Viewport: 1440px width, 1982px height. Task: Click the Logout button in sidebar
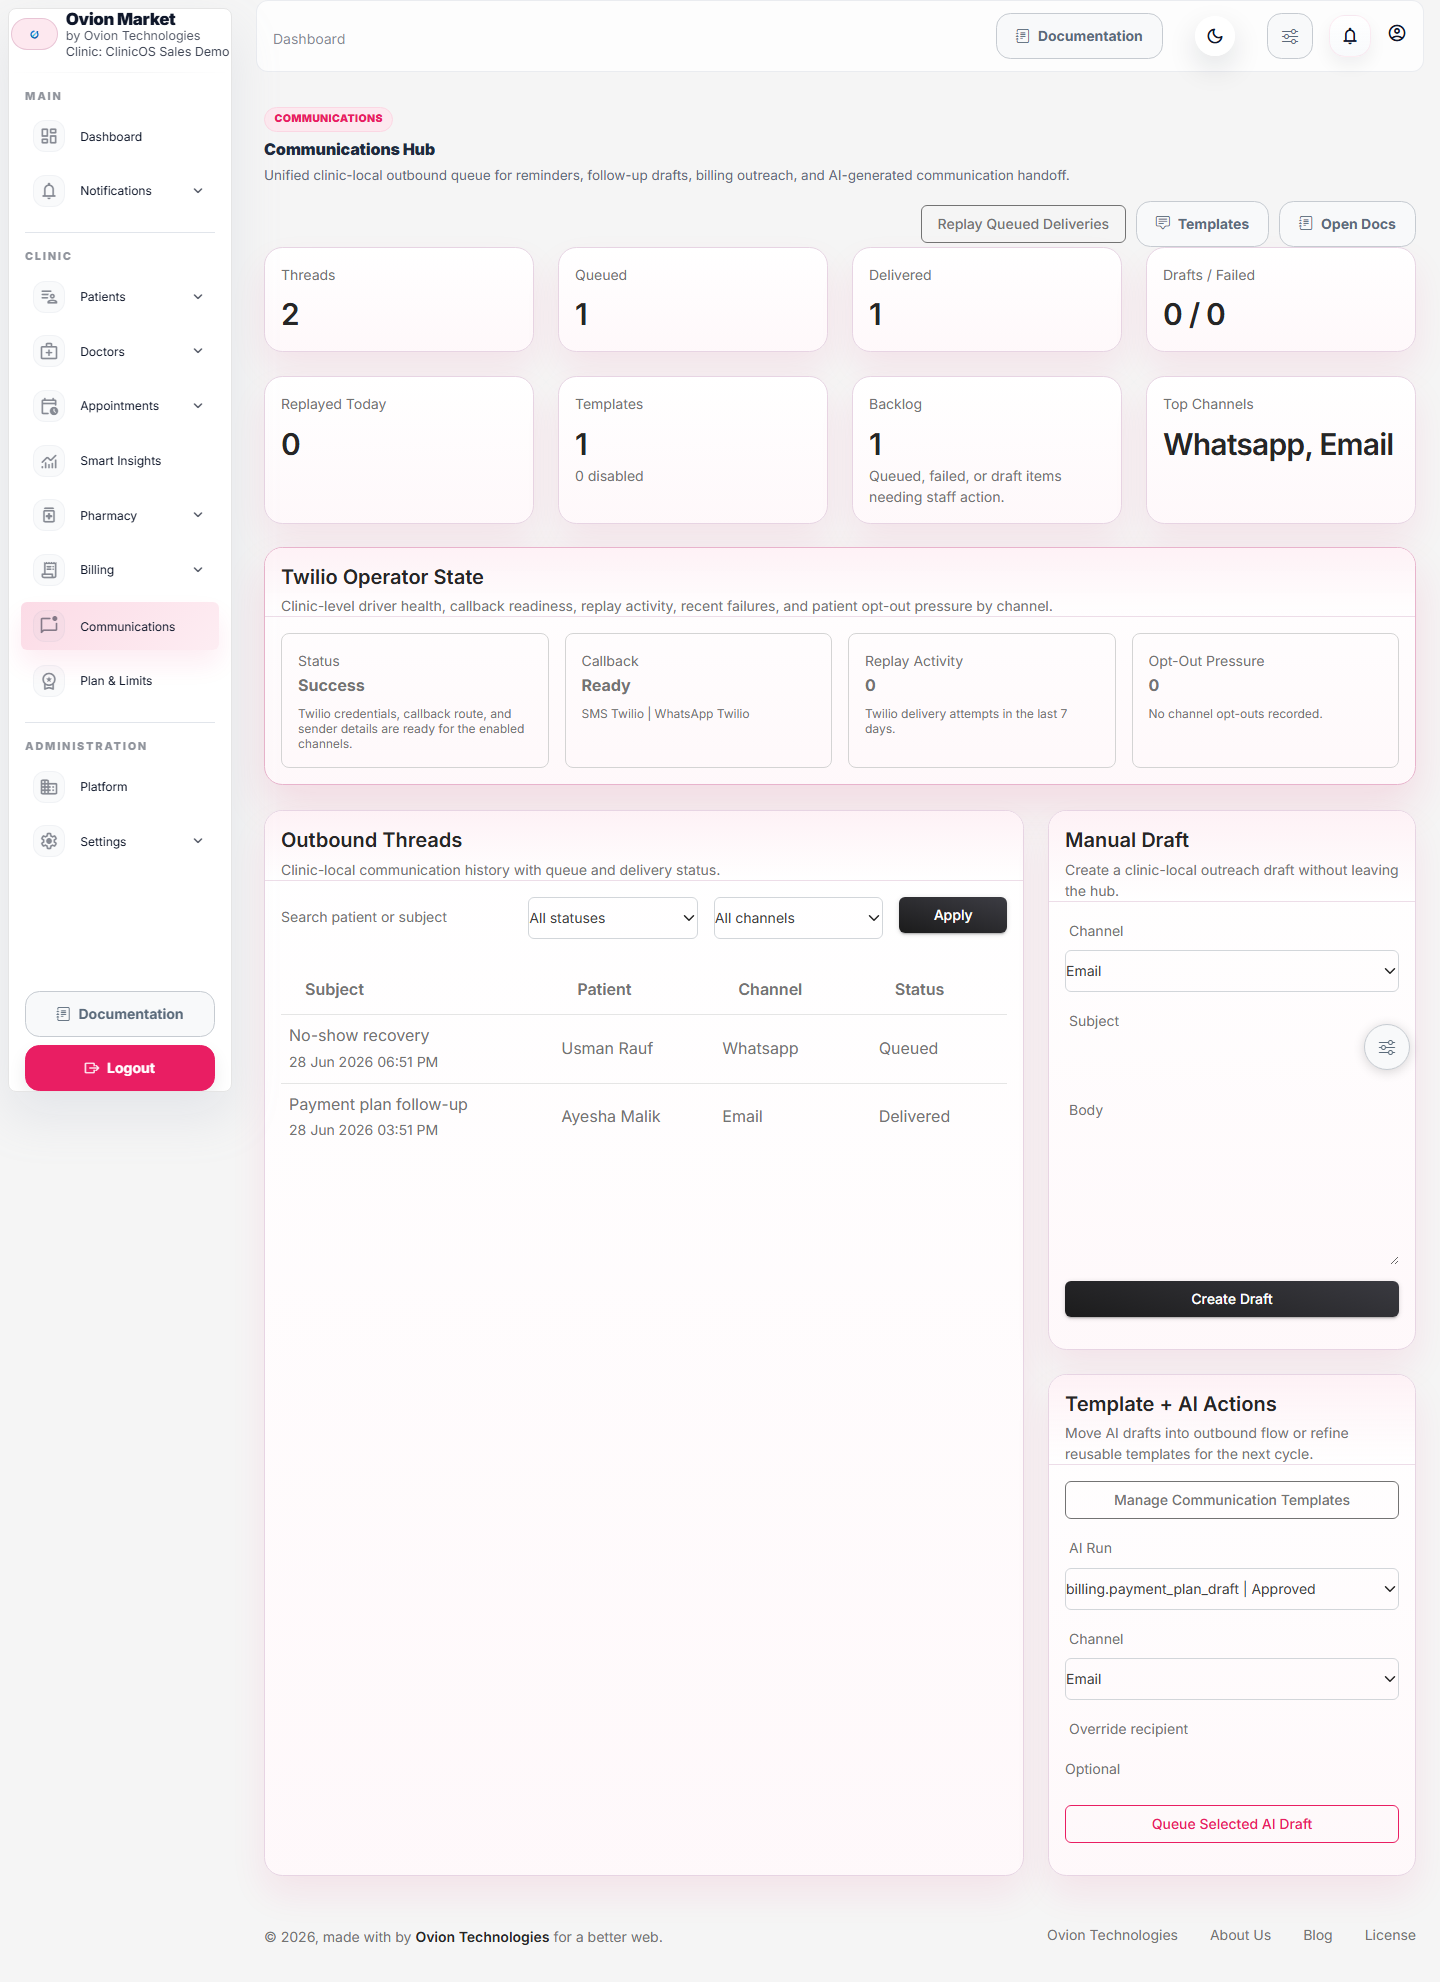click(x=120, y=1068)
